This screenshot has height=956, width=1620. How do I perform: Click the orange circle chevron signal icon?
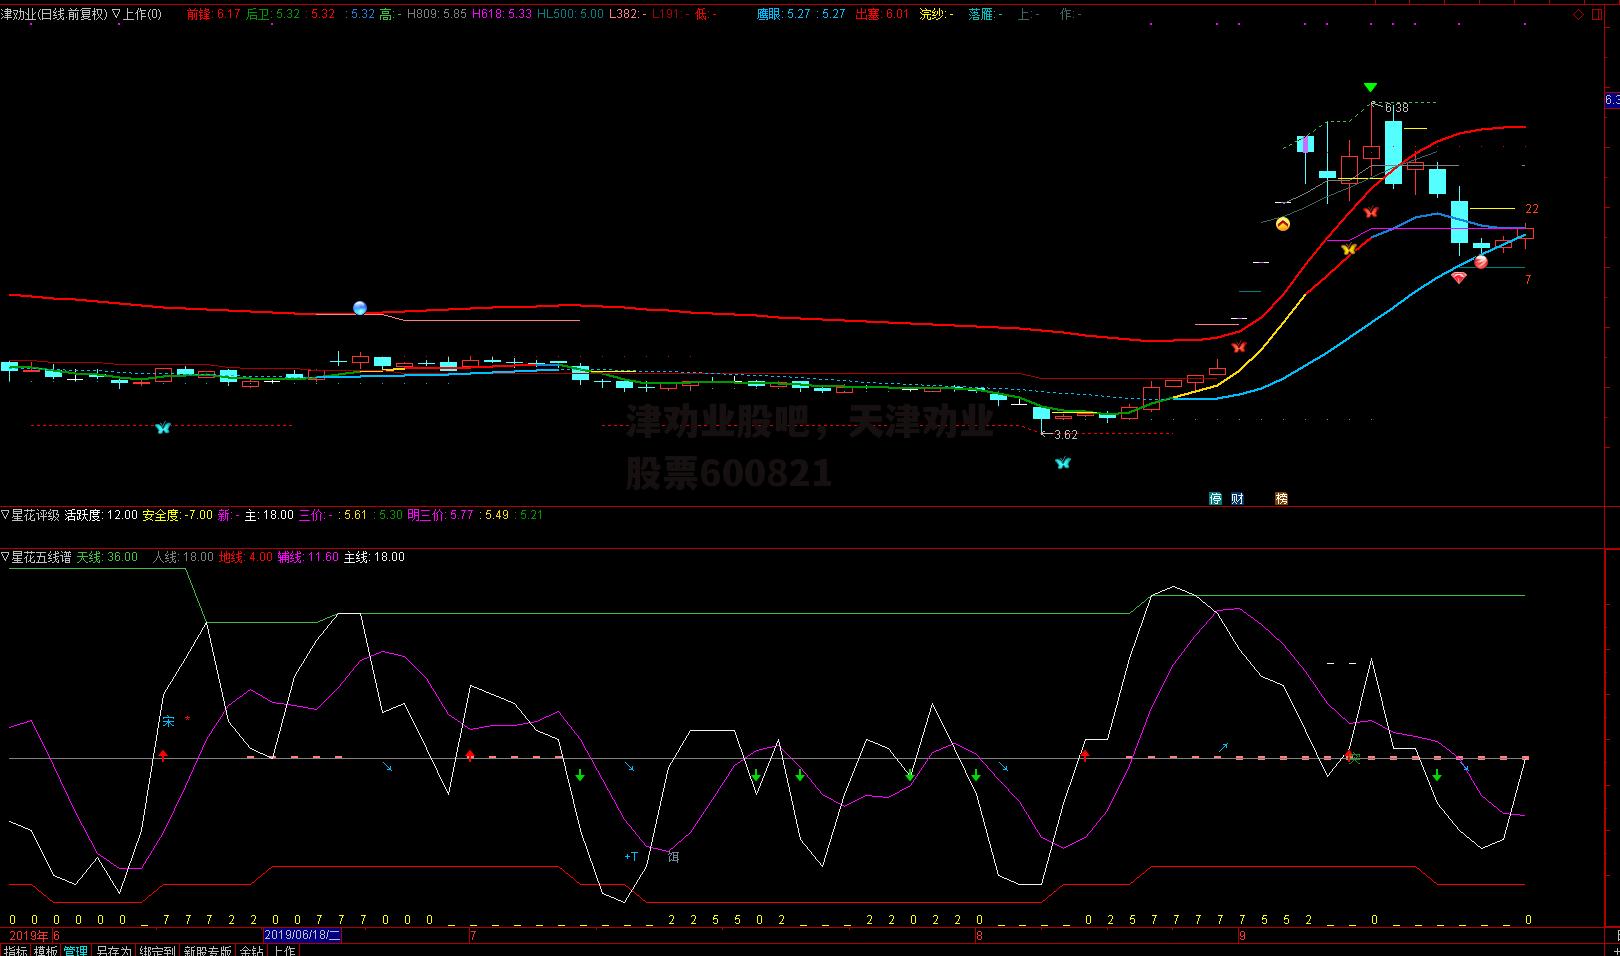click(x=1283, y=224)
